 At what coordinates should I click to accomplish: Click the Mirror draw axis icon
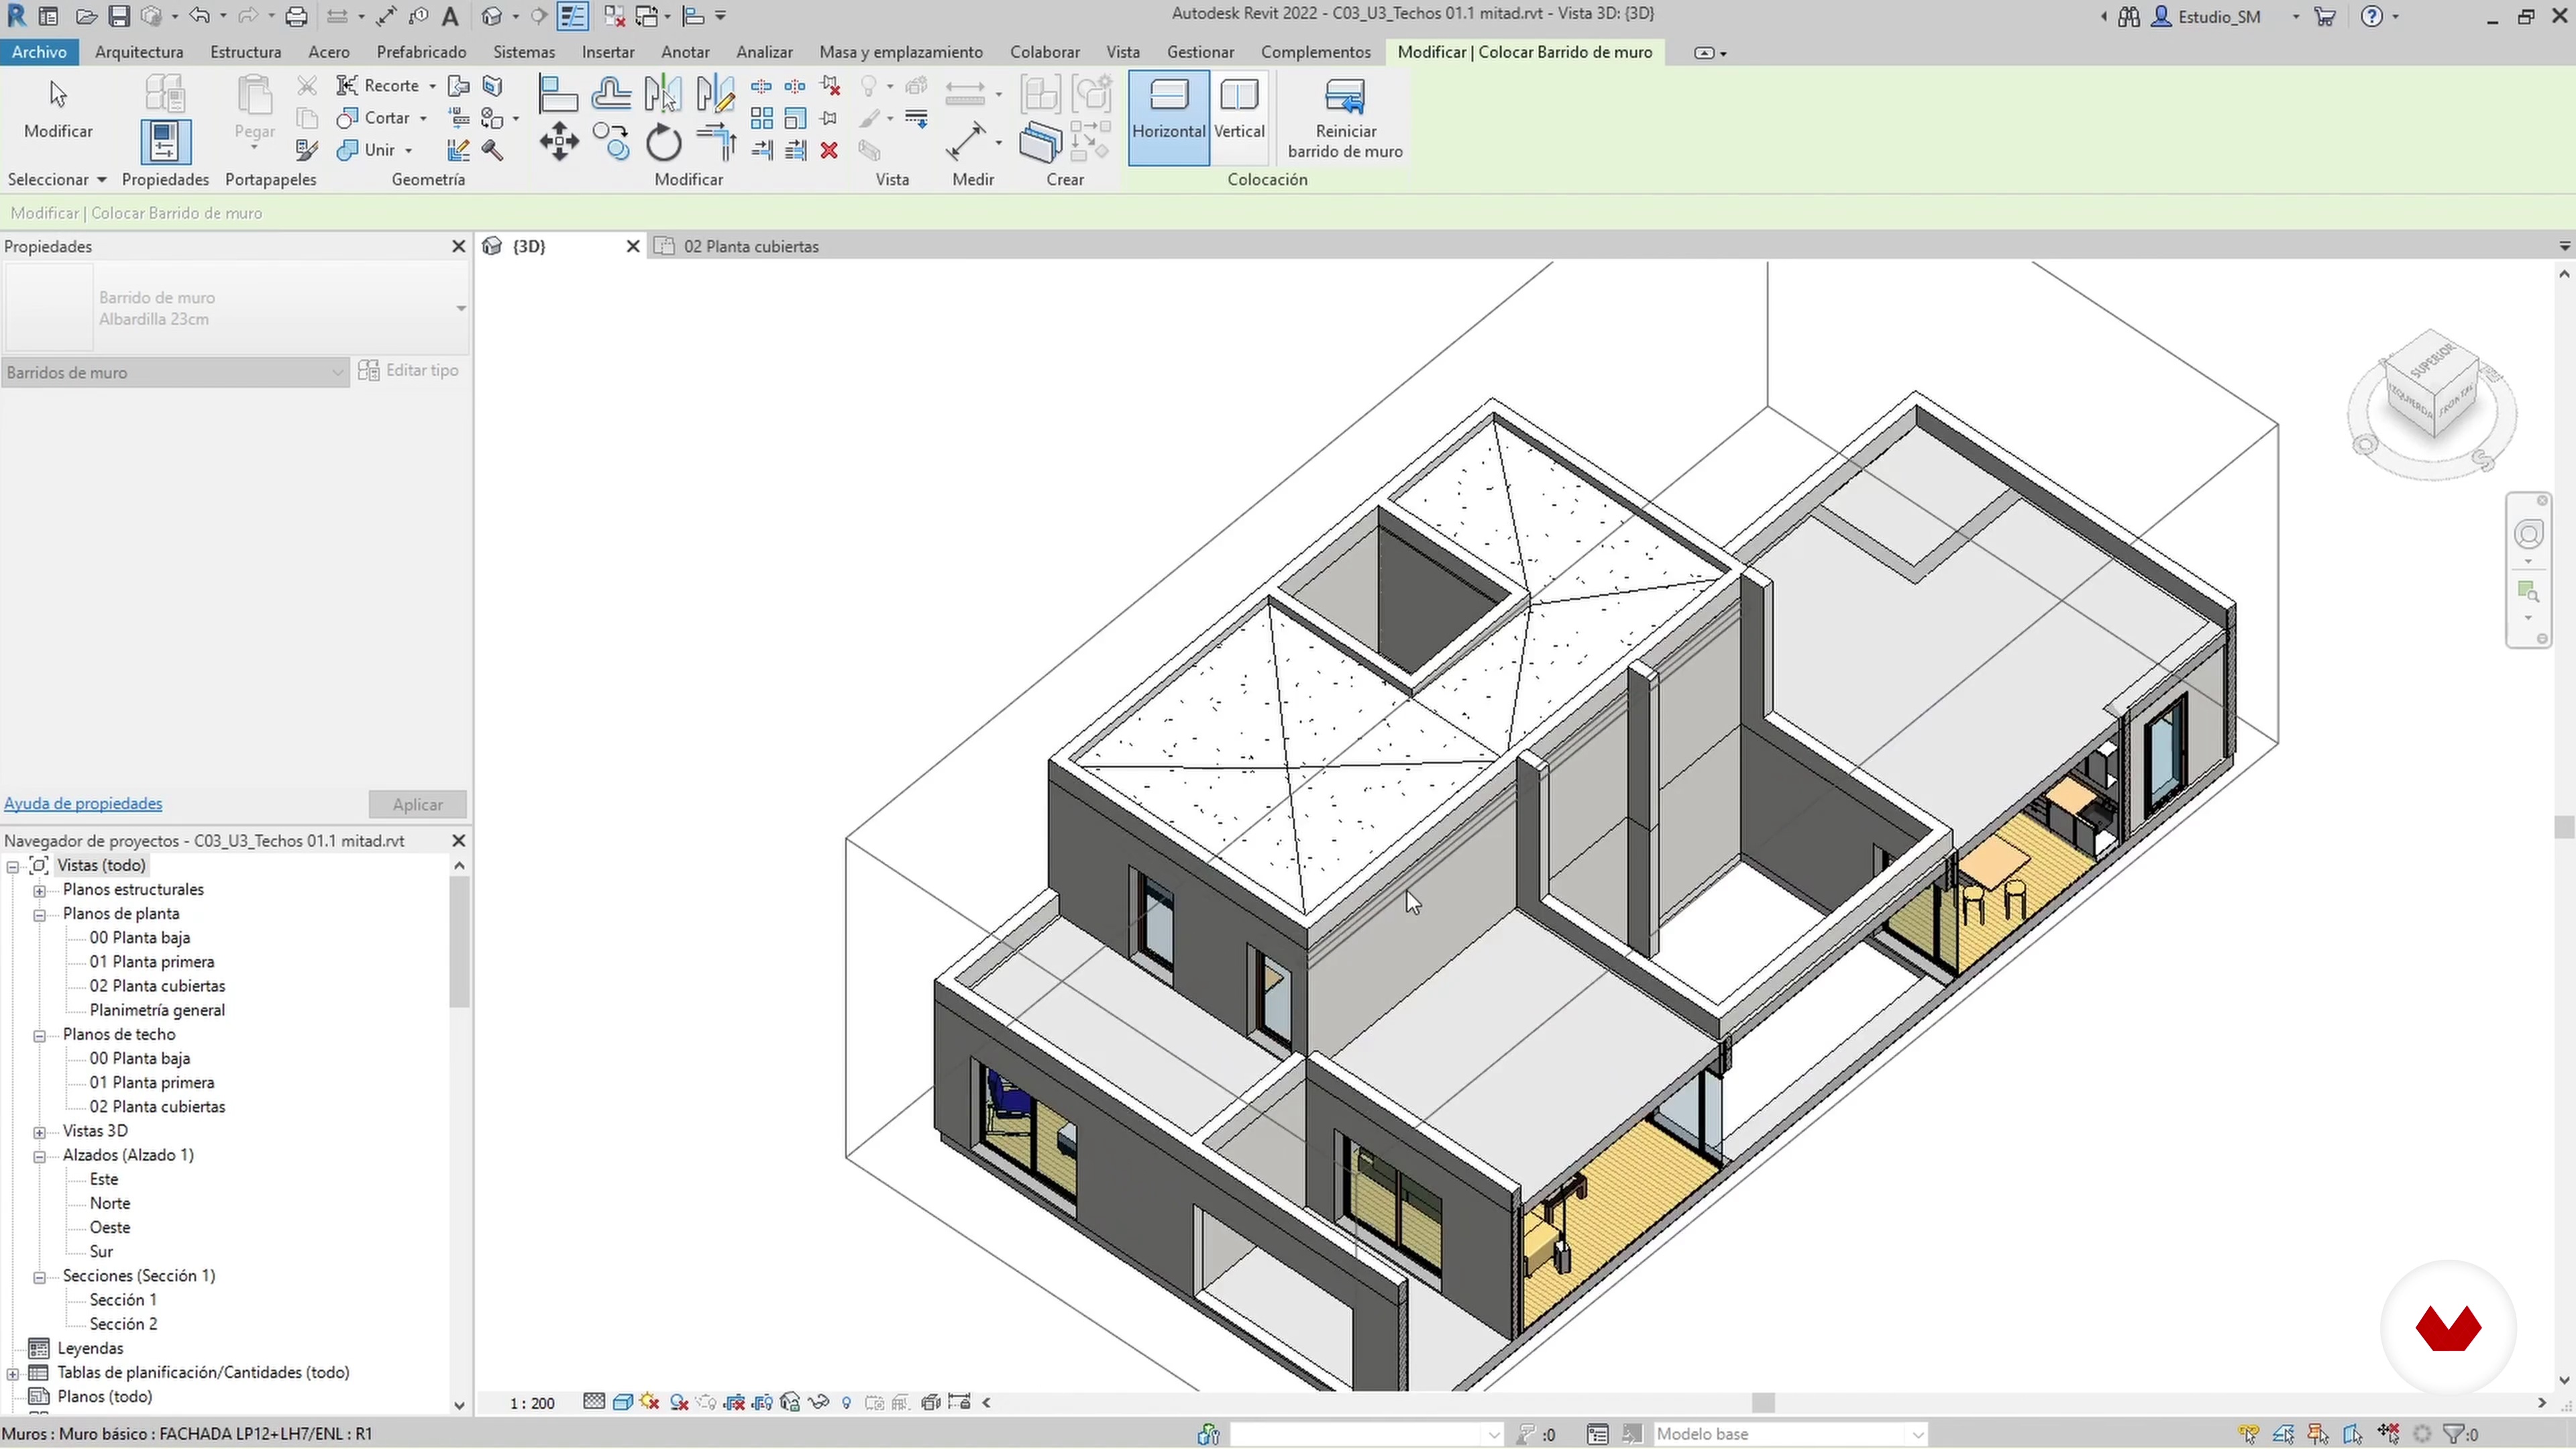[x=715, y=94]
